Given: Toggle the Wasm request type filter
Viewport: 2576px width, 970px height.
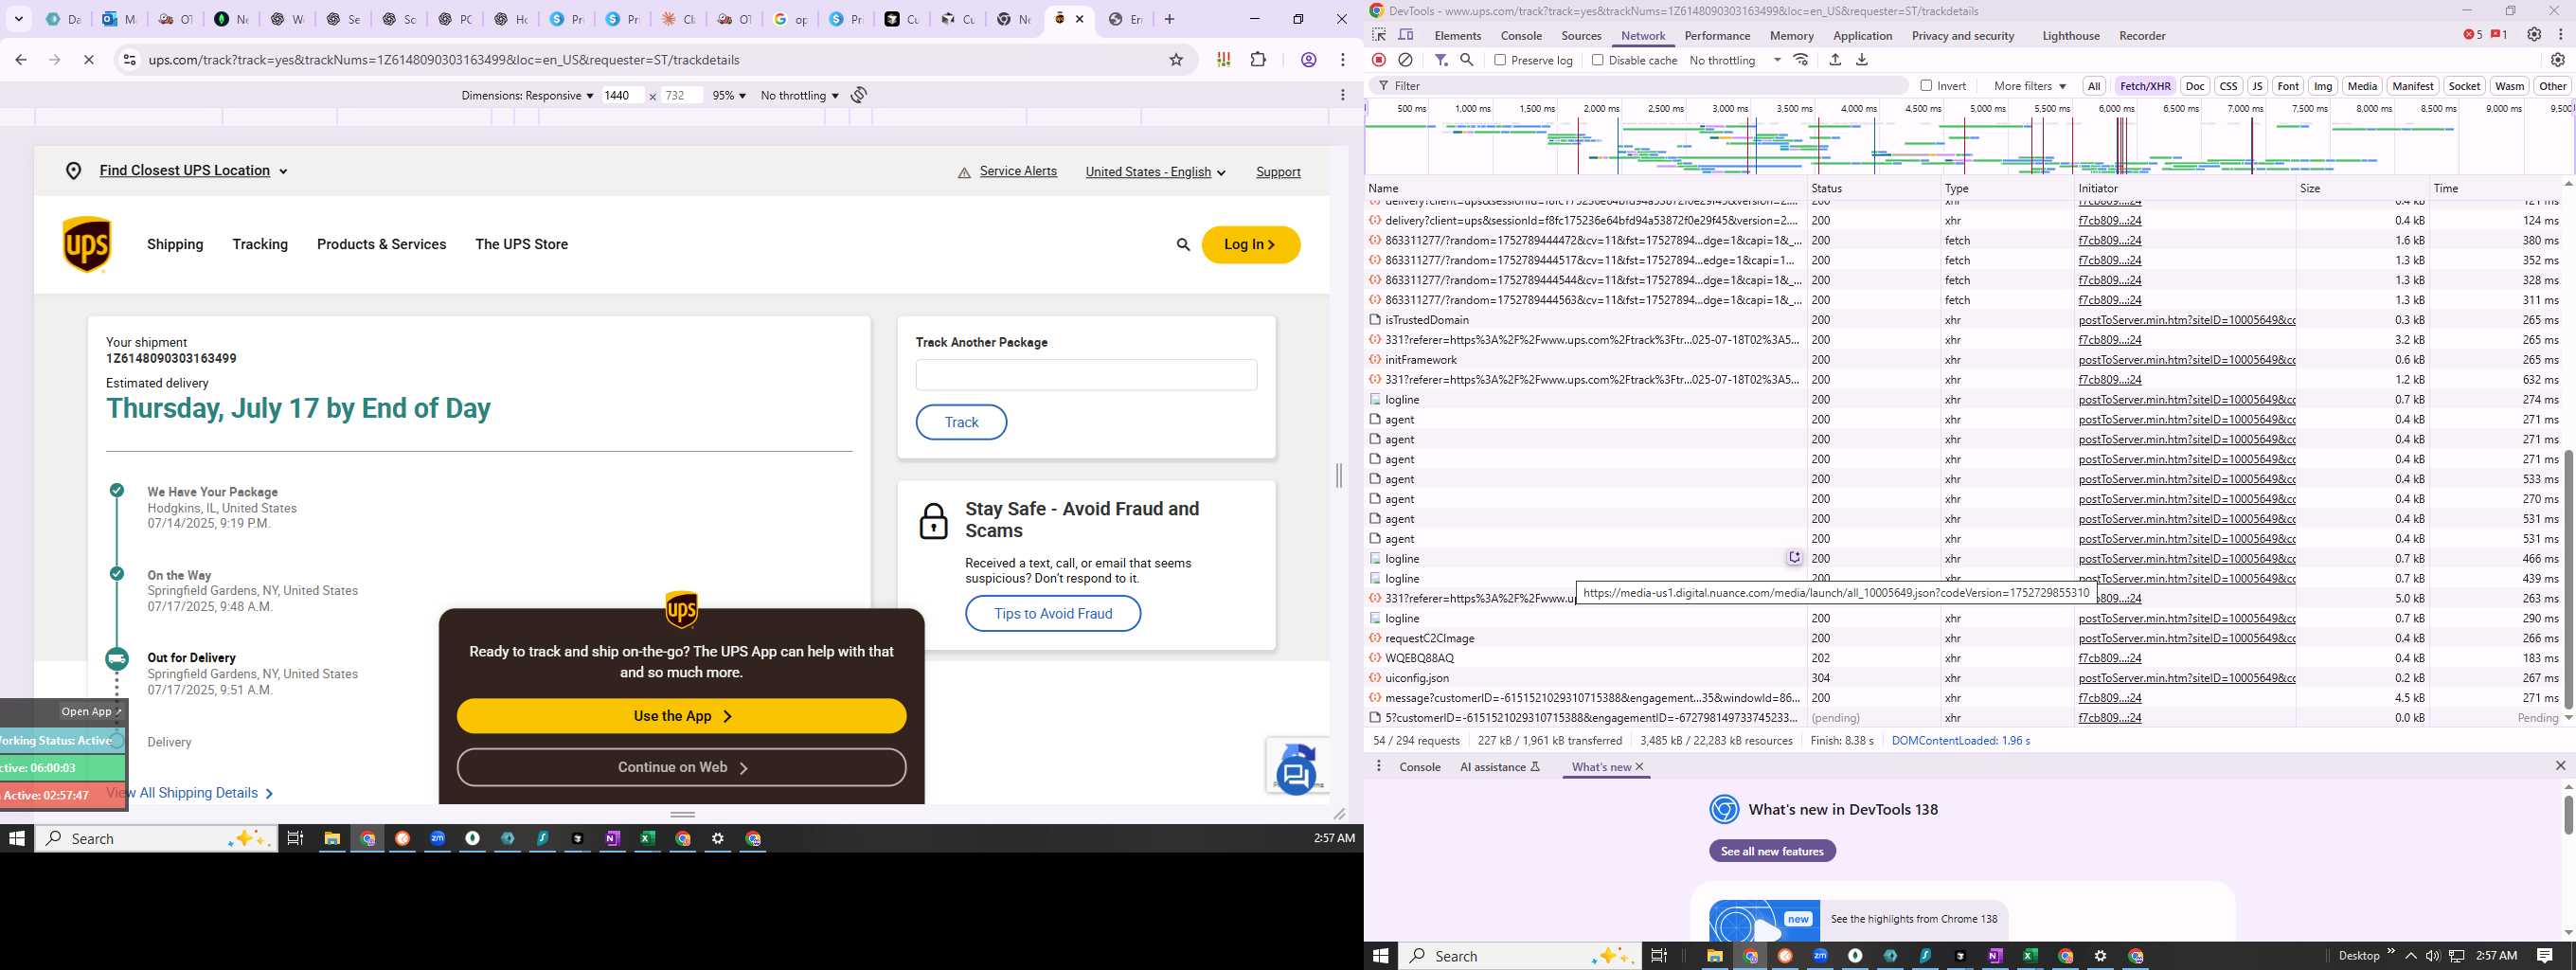Looking at the screenshot, I should (x=2509, y=86).
